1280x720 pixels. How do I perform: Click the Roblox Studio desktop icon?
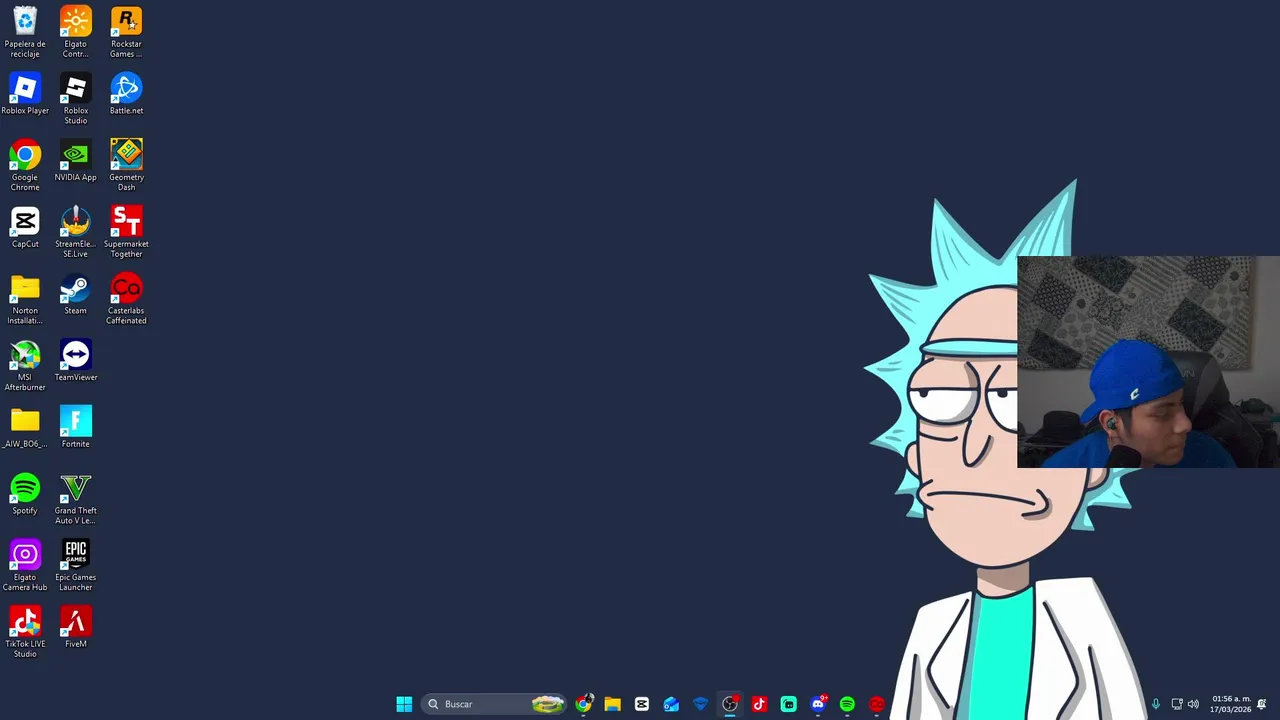[76, 99]
